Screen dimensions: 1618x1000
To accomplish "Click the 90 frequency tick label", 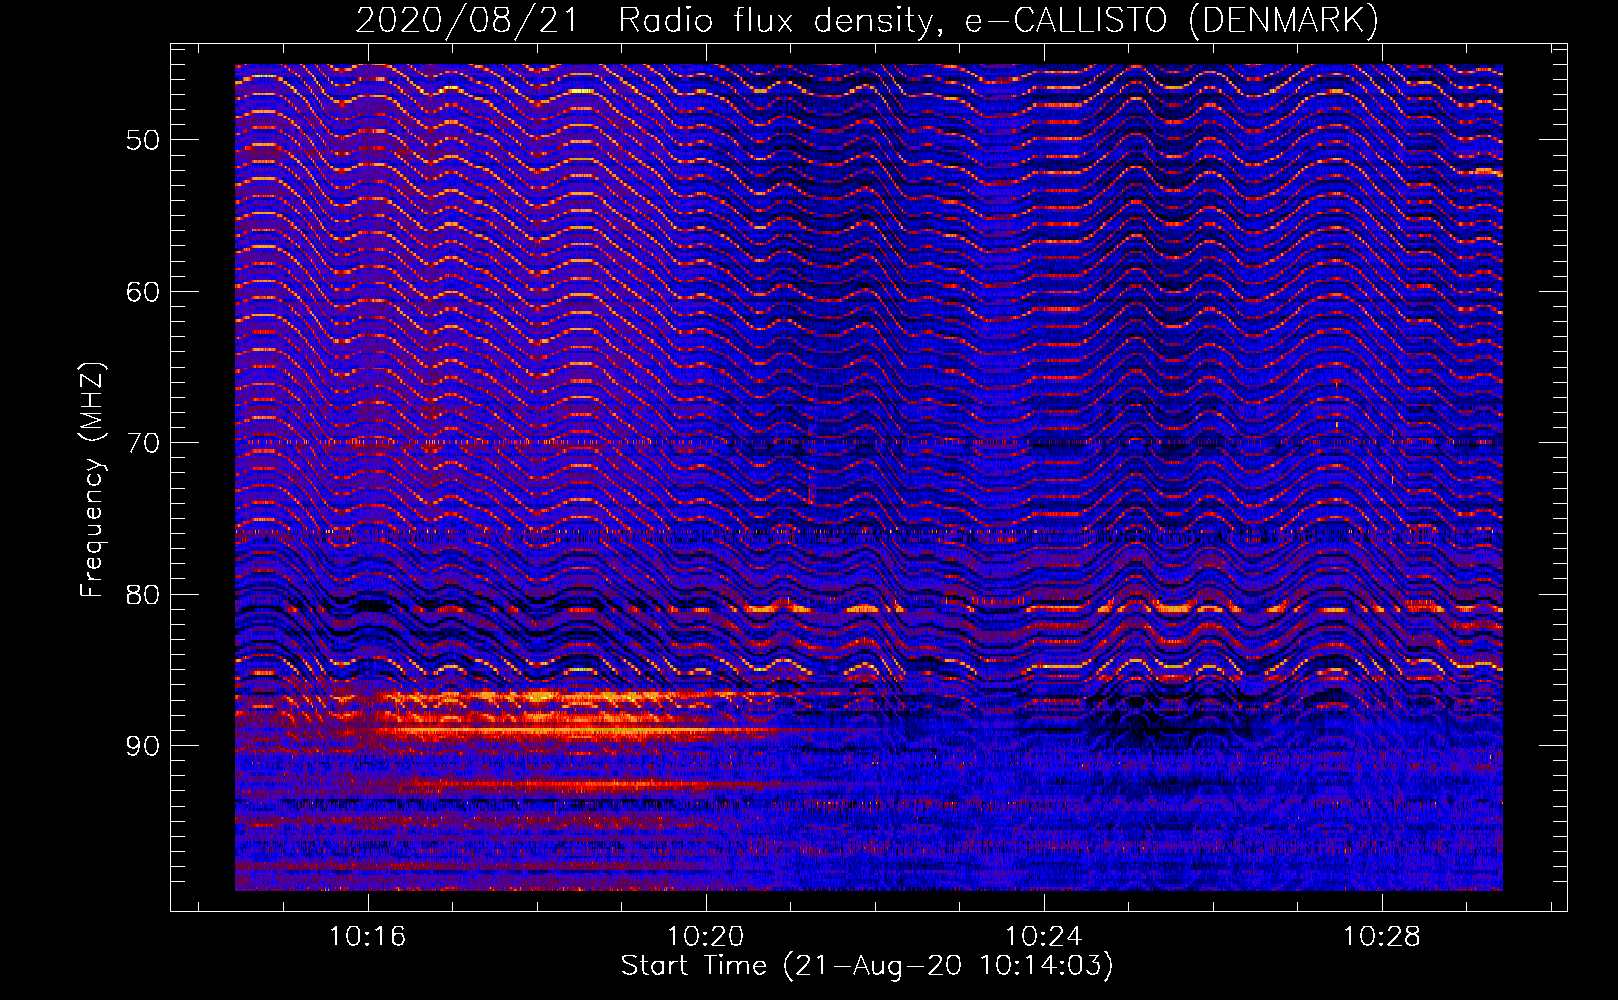I will [x=143, y=746].
